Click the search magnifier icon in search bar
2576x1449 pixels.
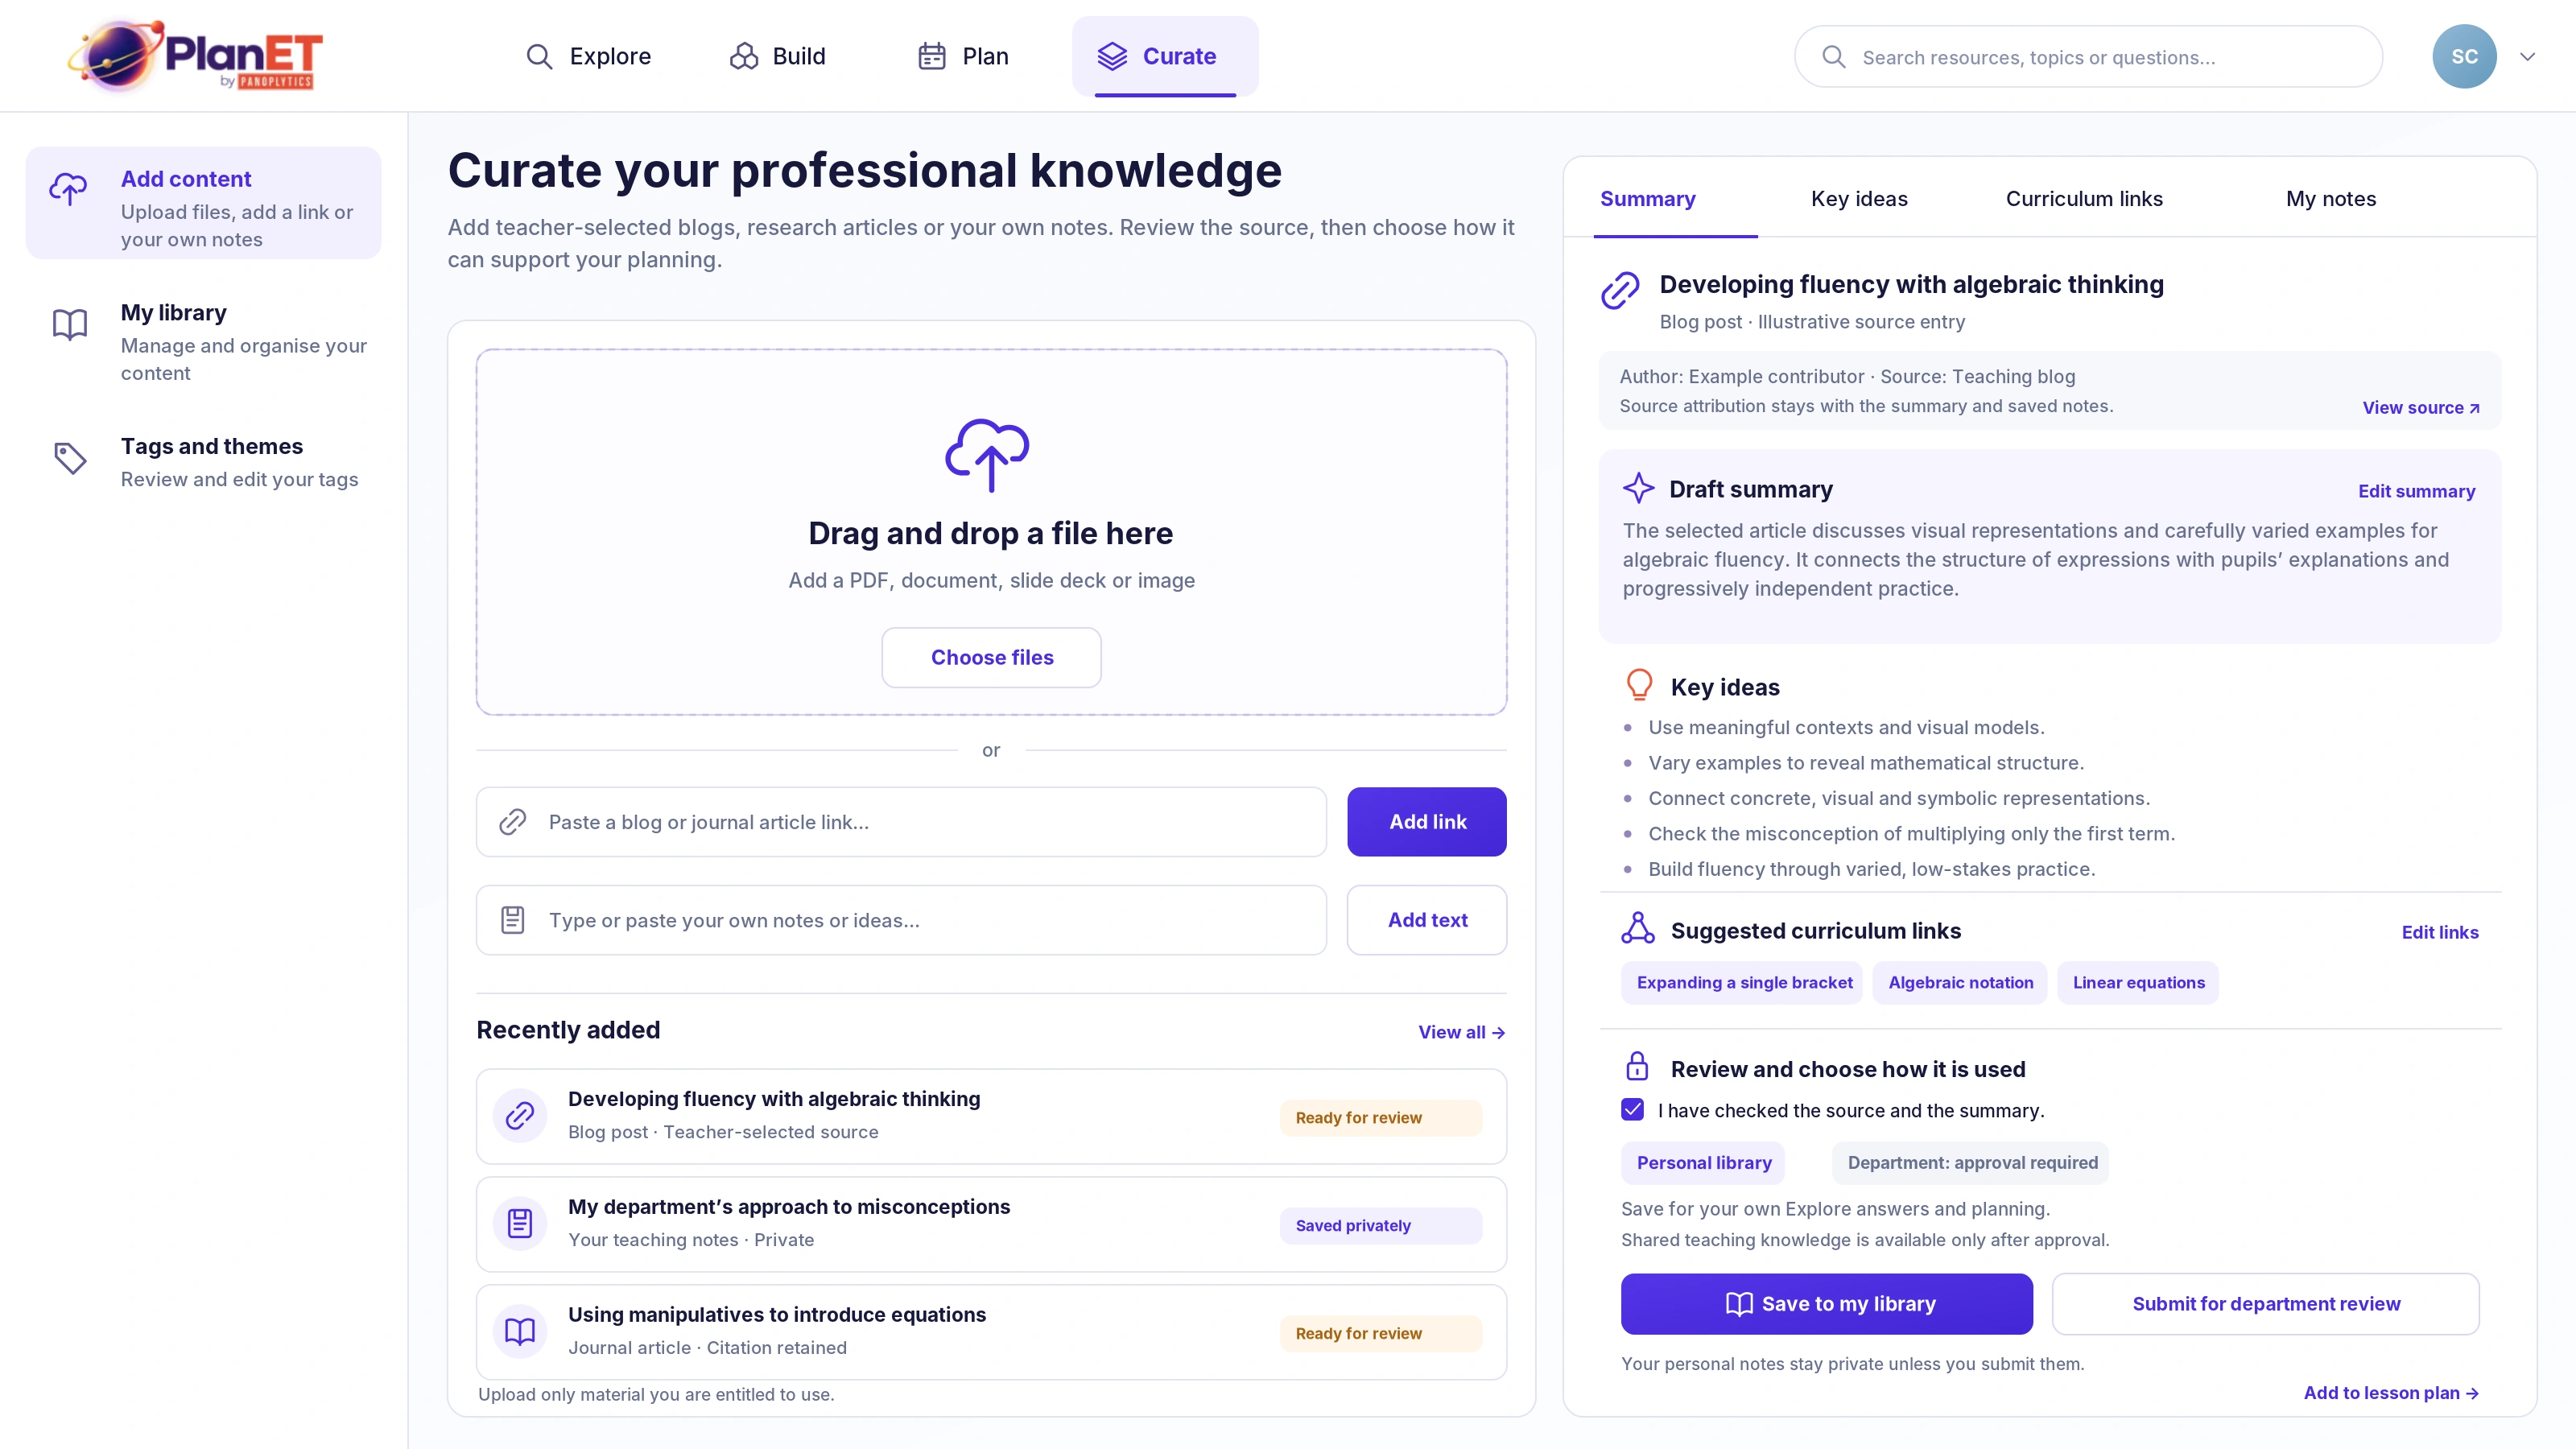coord(1834,57)
